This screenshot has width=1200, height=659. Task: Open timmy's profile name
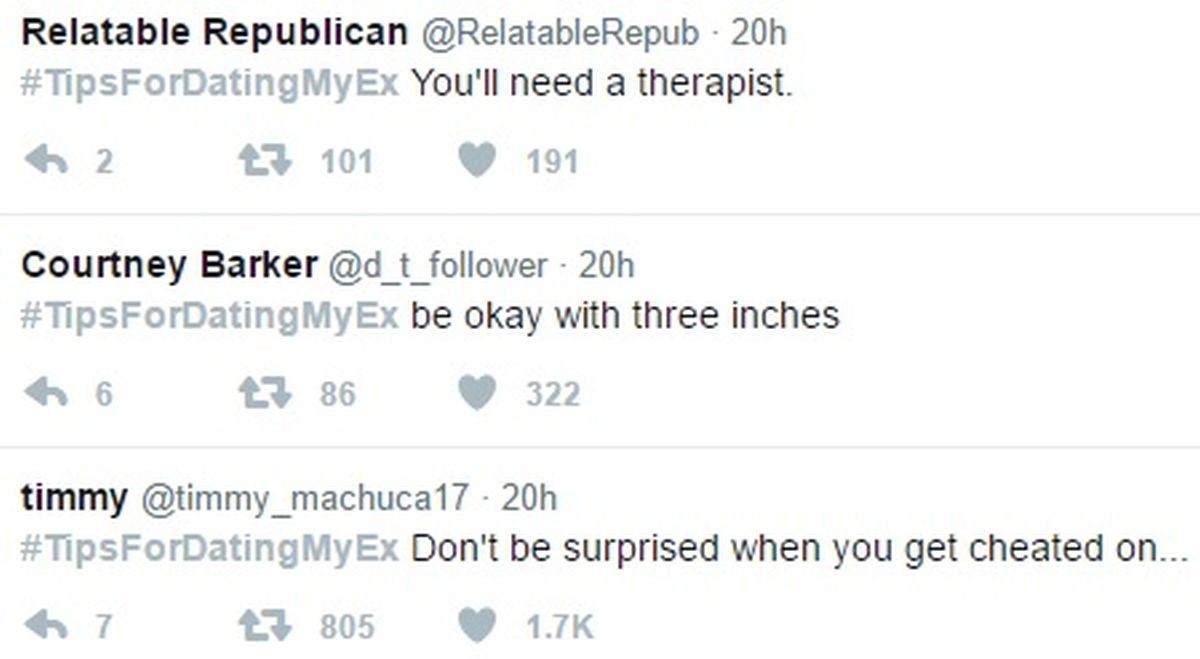(x=74, y=497)
